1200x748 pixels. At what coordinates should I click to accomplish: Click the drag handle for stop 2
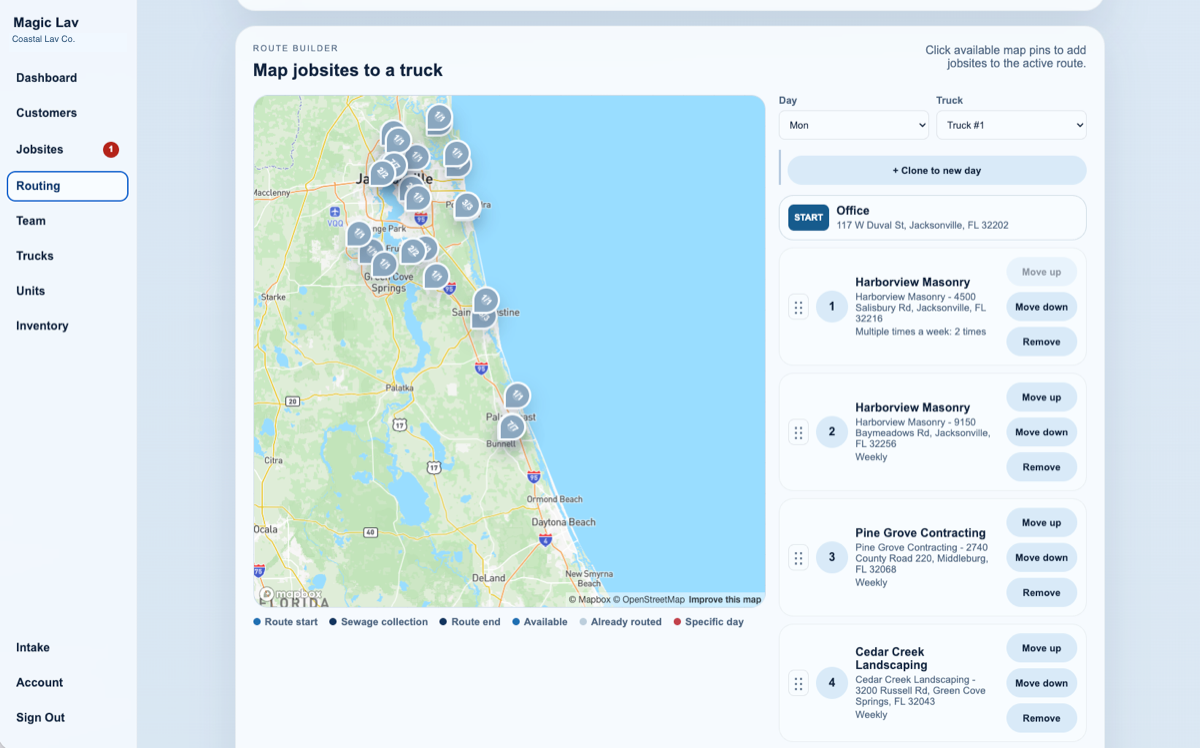point(798,432)
